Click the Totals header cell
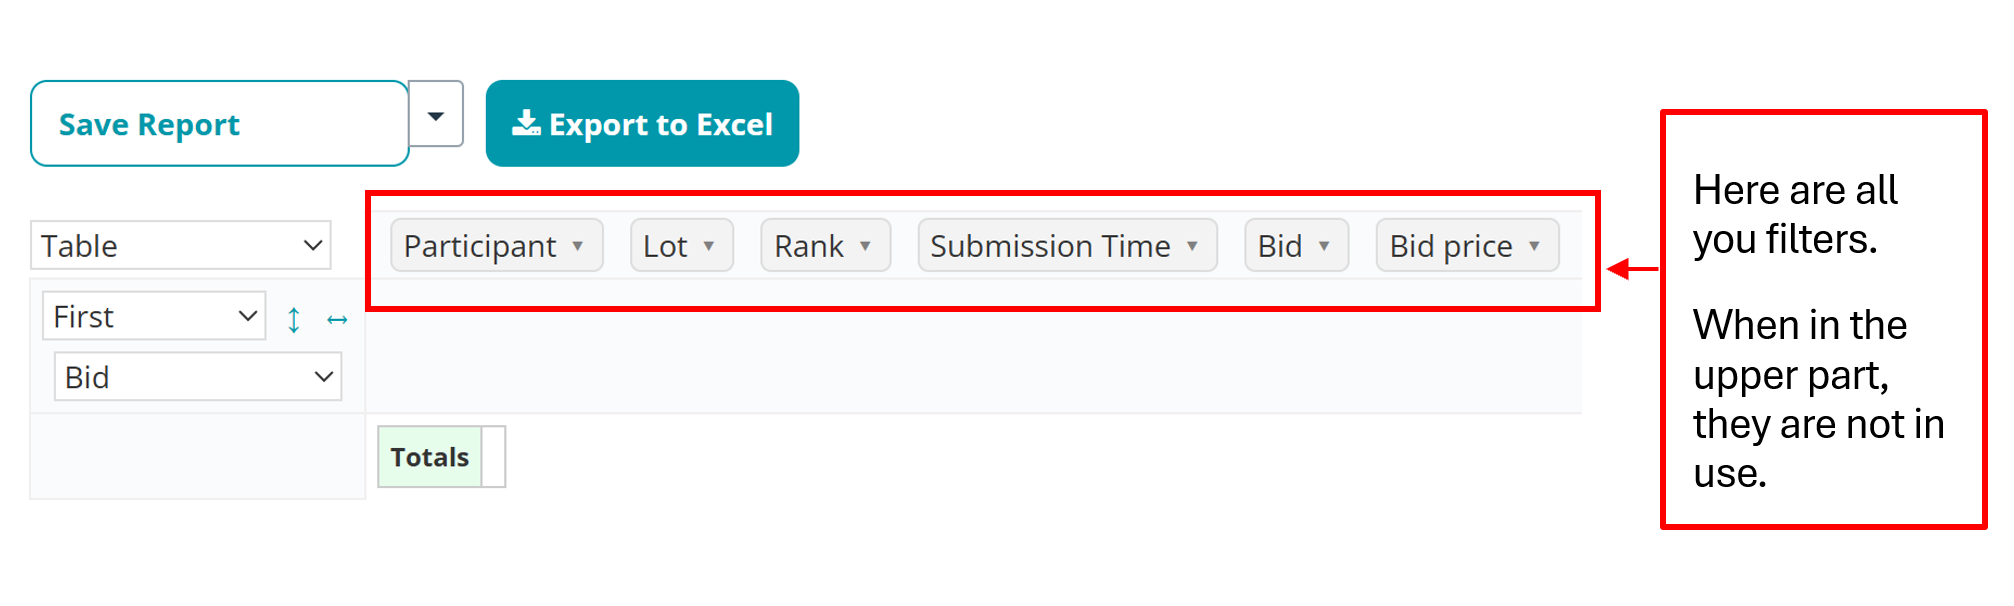This screenshot has width=2014, height=606. [x=429, y=457]
